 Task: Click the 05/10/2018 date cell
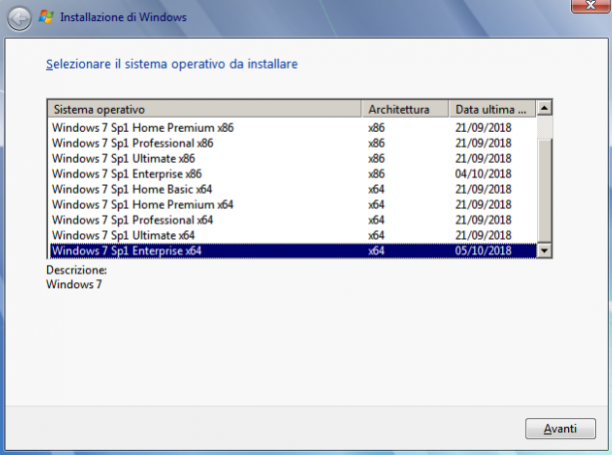coord(483,251)
